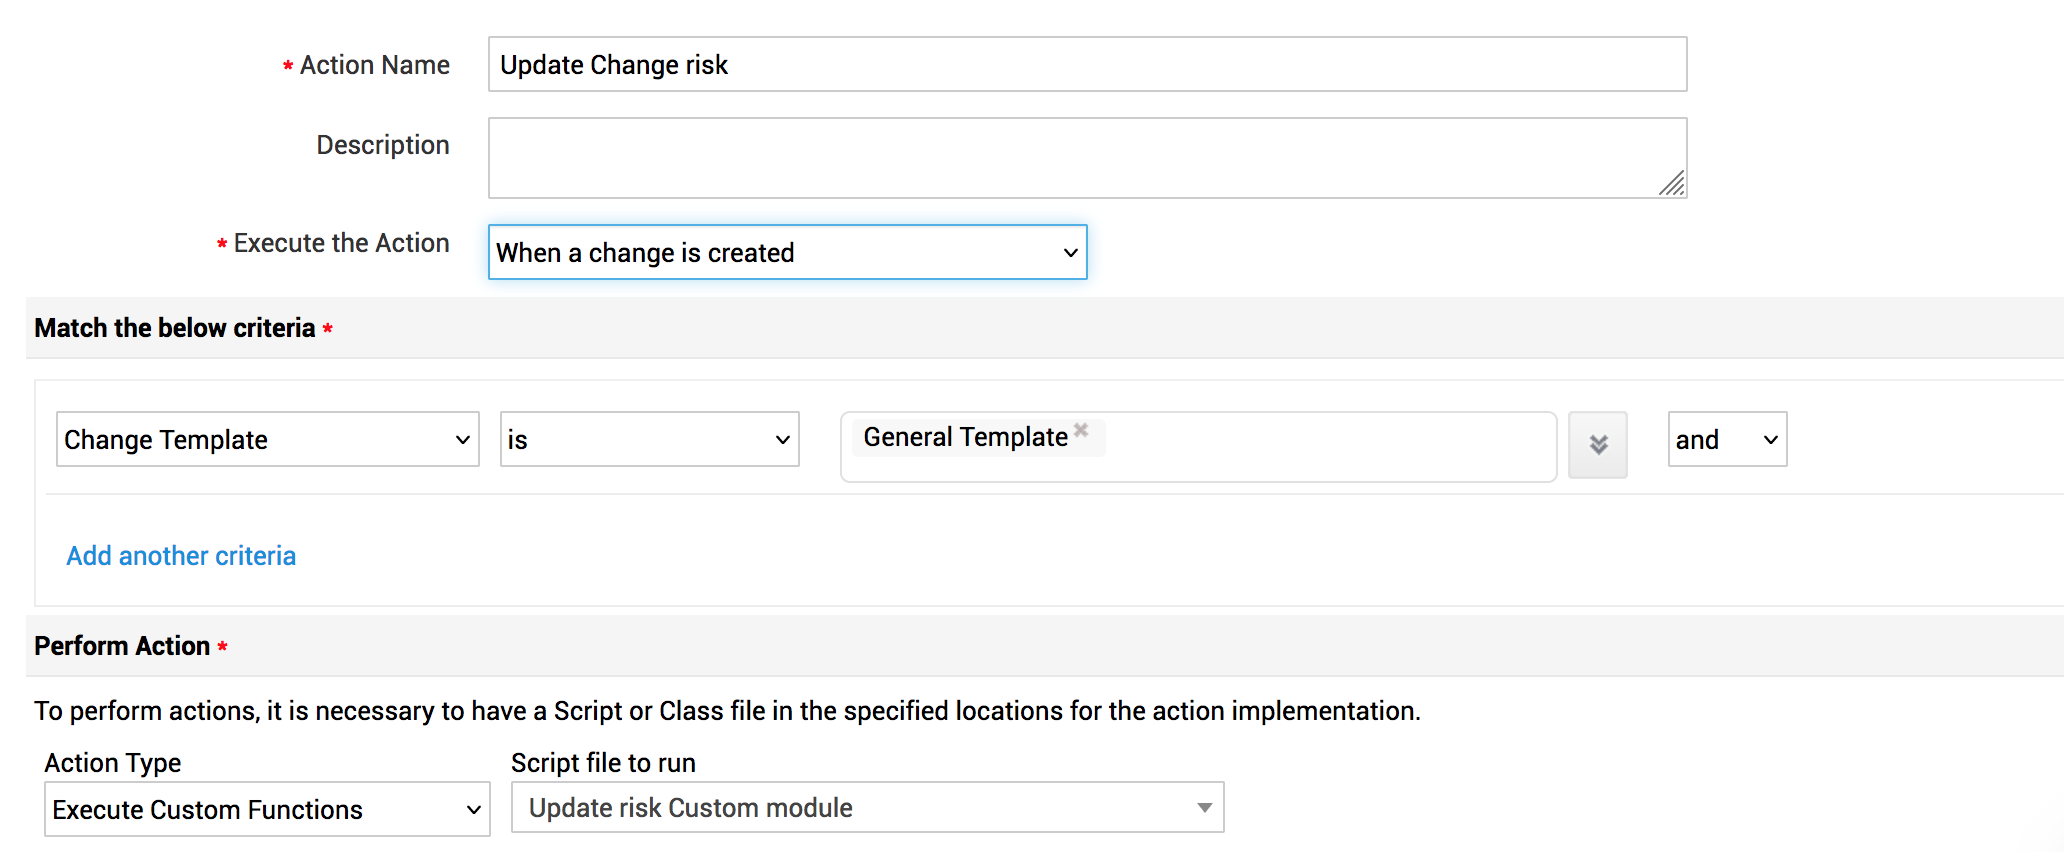Image resolution: width=2064 pixels, height=852 pixels.
Task: Remove the General Template tag
Action: pyautogui.click(x=1081, y=430)
